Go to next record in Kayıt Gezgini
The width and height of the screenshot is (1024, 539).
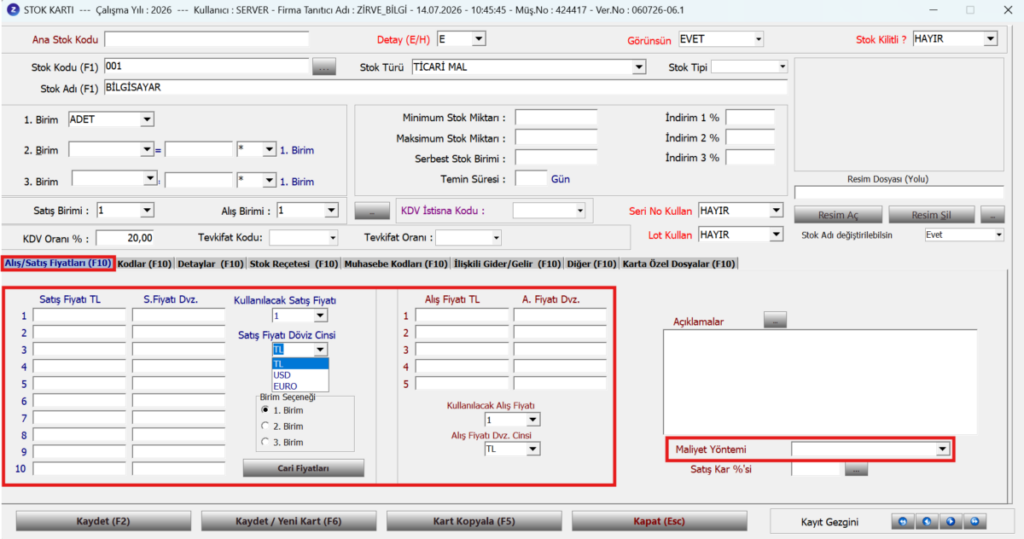pyautogui.click(x=951, y=521)
